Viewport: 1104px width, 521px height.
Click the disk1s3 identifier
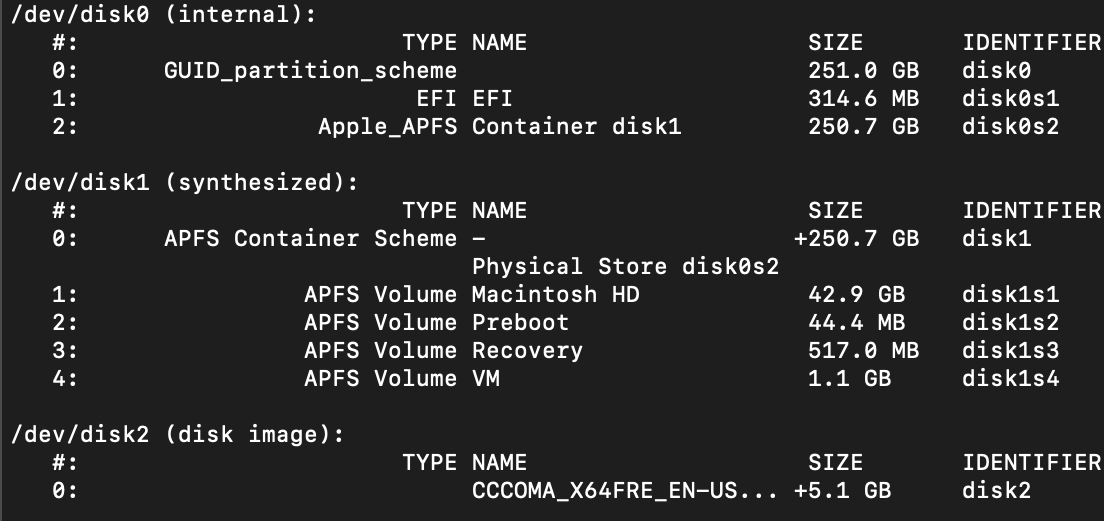pyautogui.click(x=1010, y=351)
